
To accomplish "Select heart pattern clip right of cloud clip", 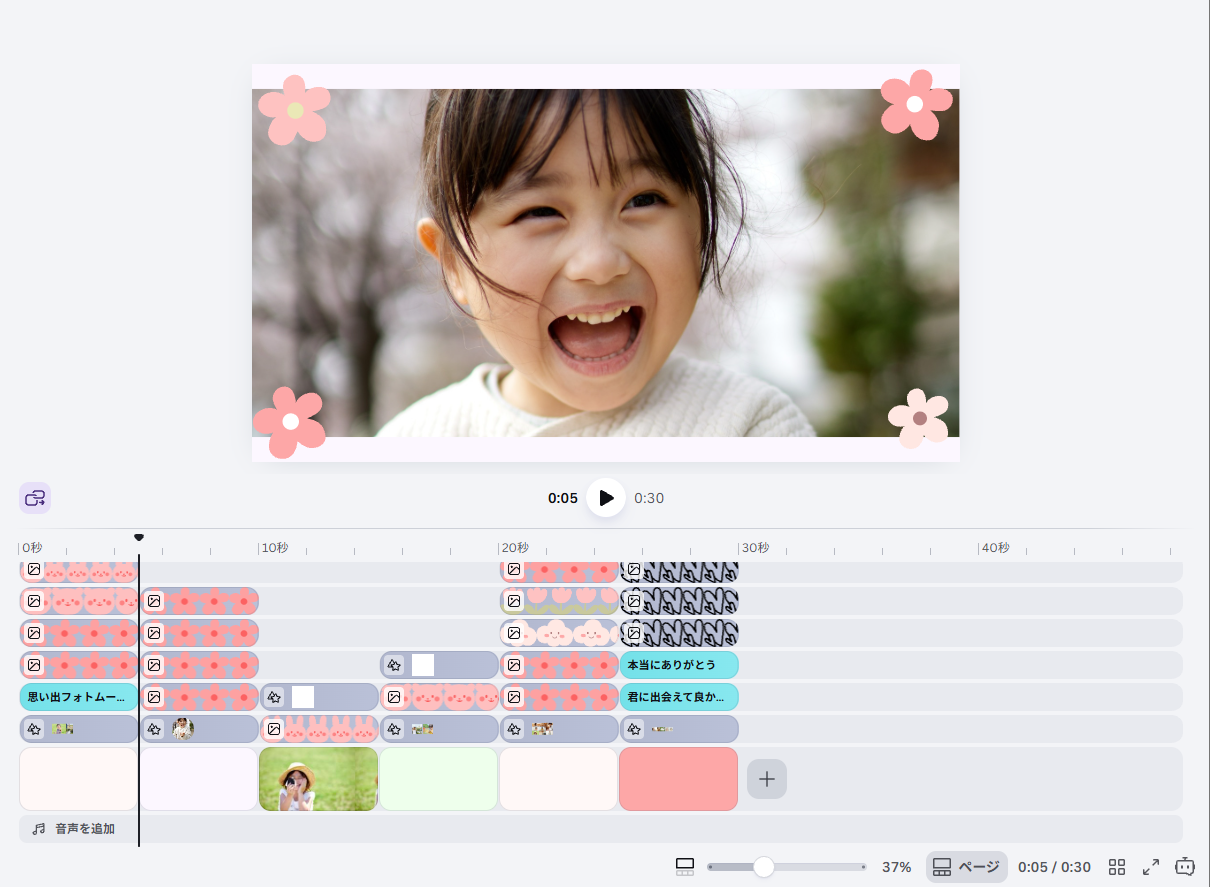I will point(679,633).
